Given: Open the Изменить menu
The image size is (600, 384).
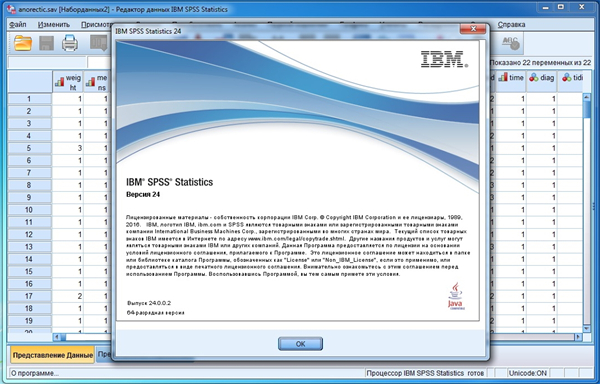Looking at the screenshot, I should pos(54,24).
